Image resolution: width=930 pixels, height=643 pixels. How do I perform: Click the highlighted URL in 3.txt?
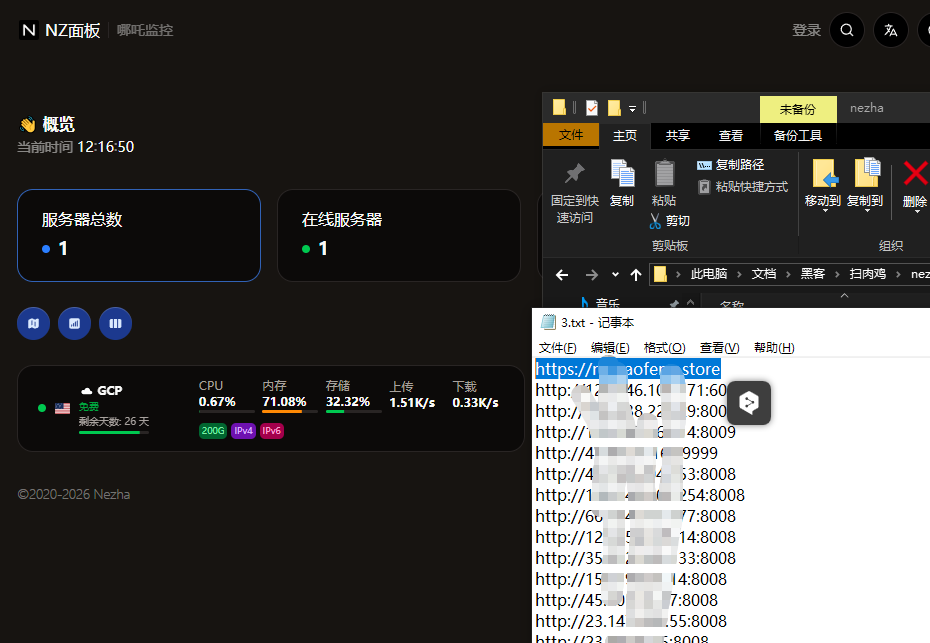point(628,368)
